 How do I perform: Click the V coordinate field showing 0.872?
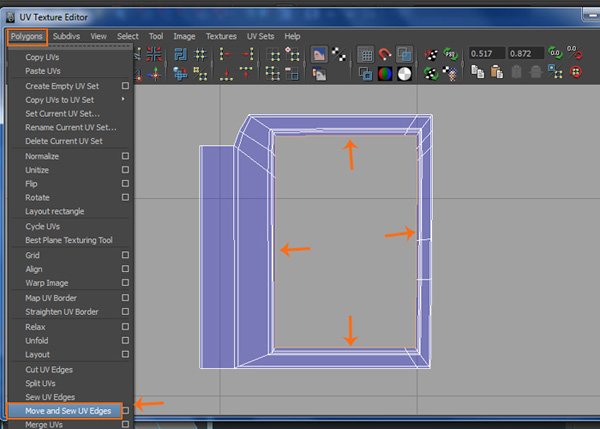tap(526, 53)
